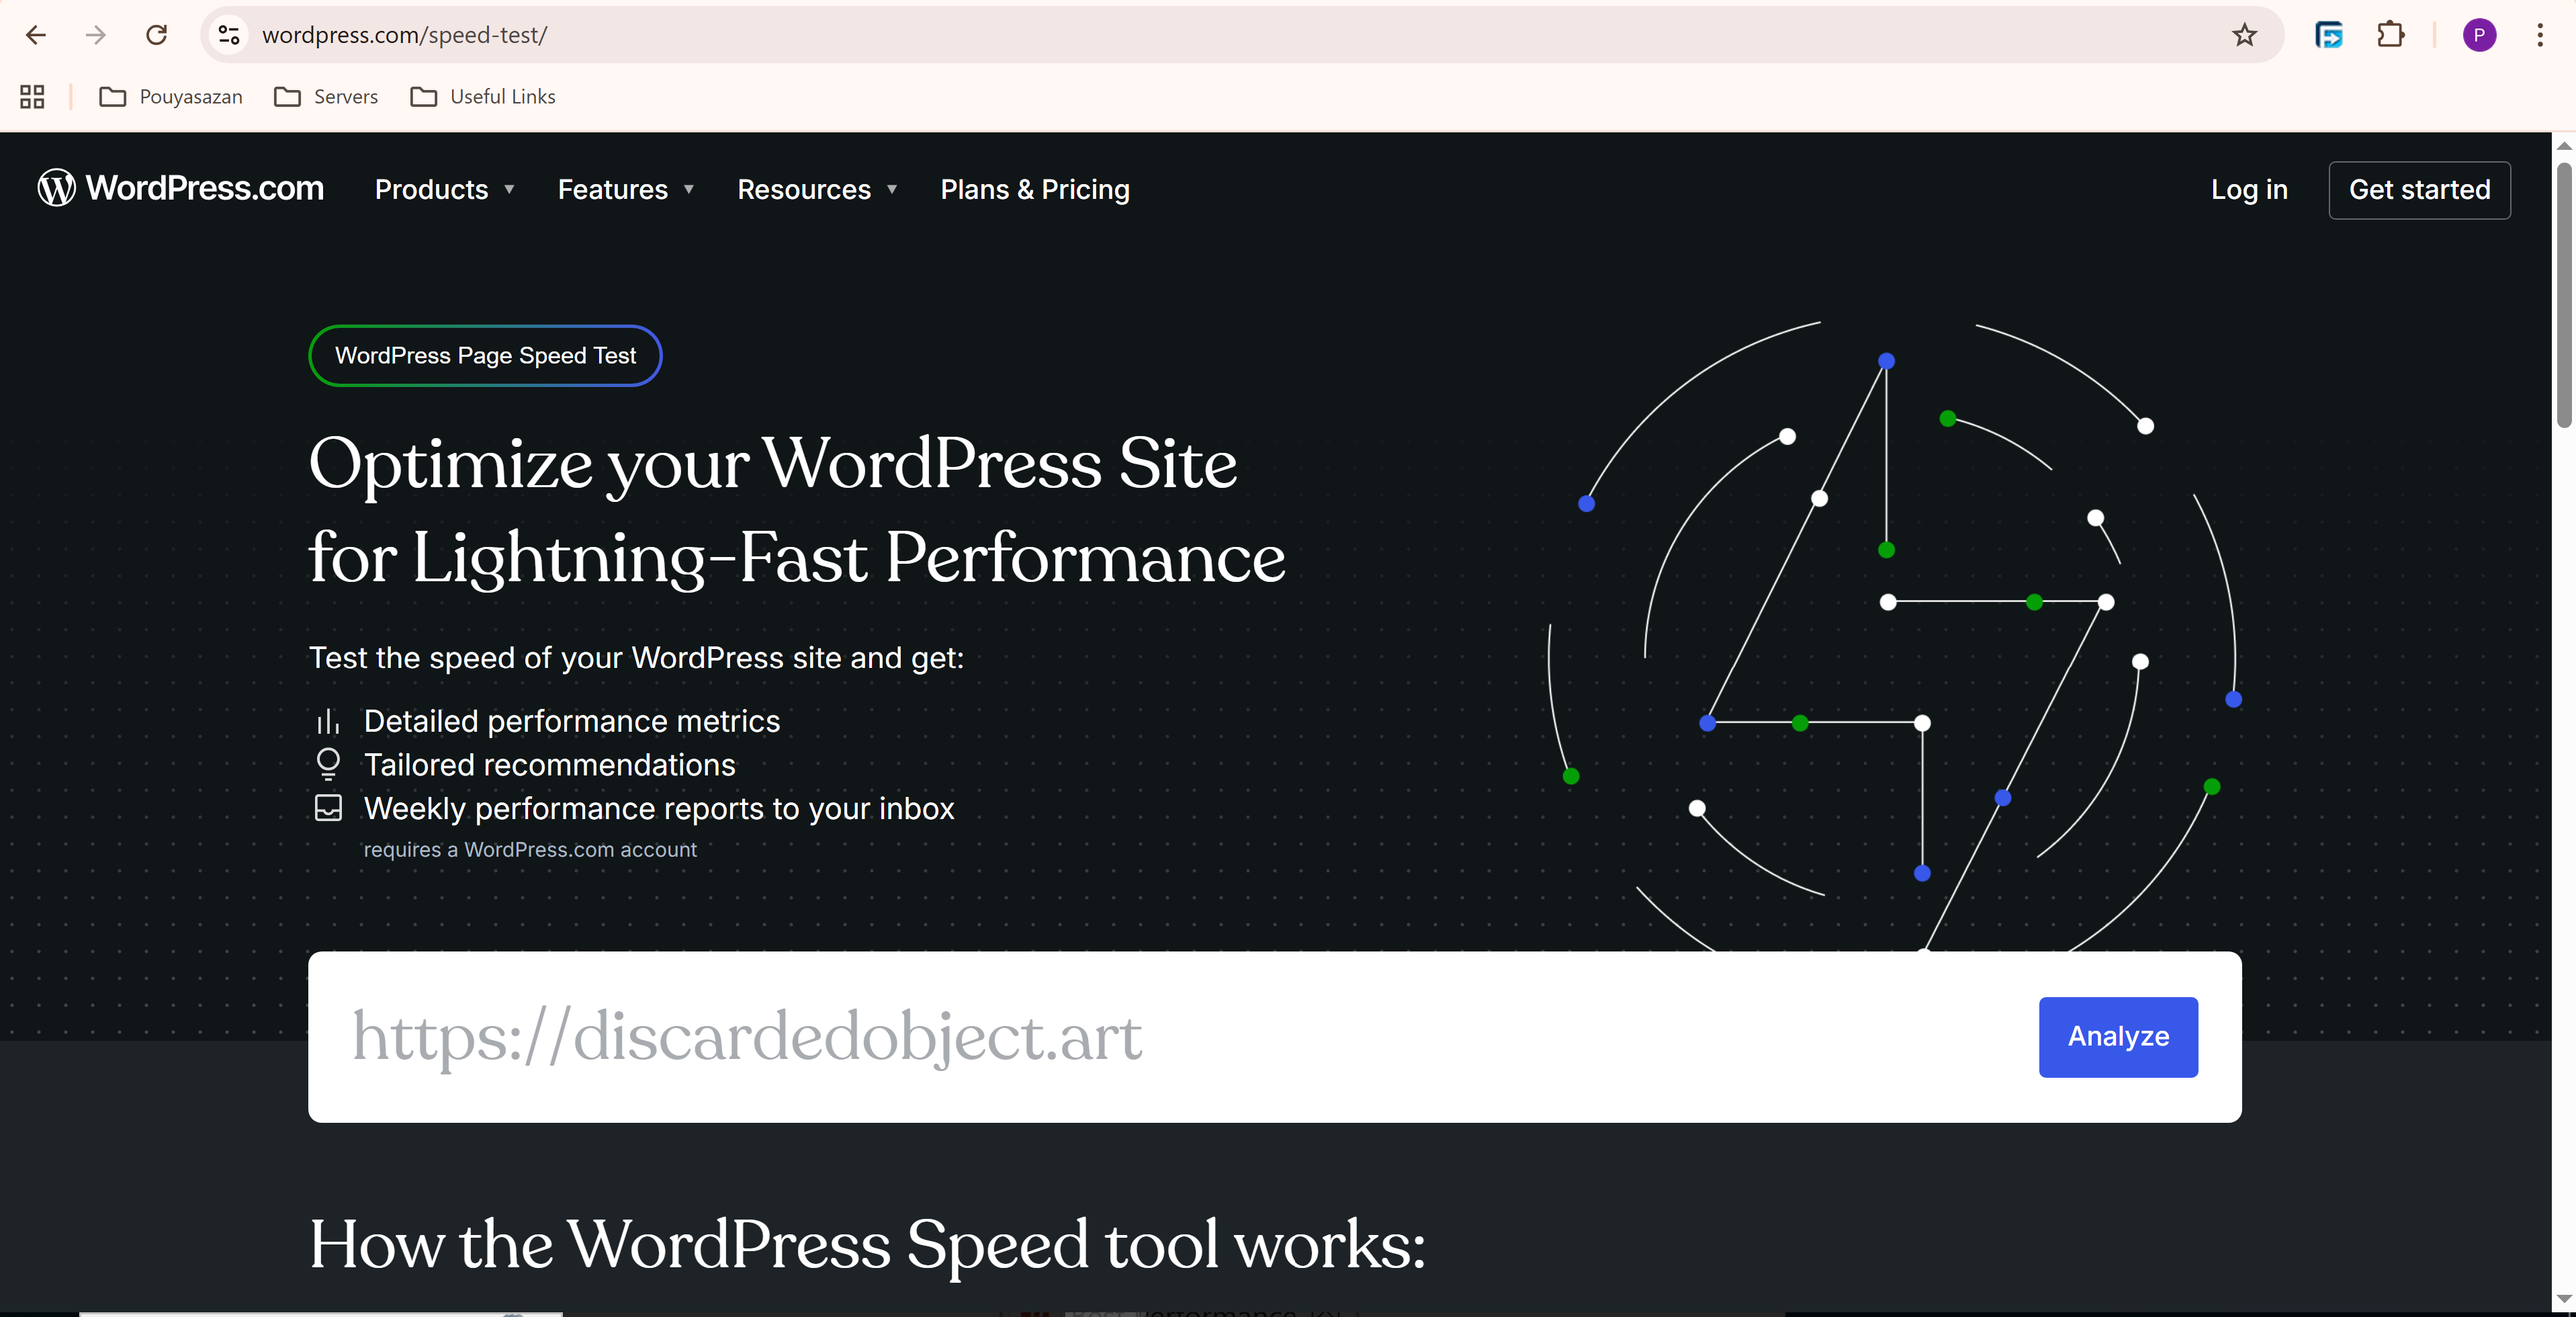Open Plans & Pricing menu item
The width and height of the screenshot is (2576, 1317).
coord(1034,190)
